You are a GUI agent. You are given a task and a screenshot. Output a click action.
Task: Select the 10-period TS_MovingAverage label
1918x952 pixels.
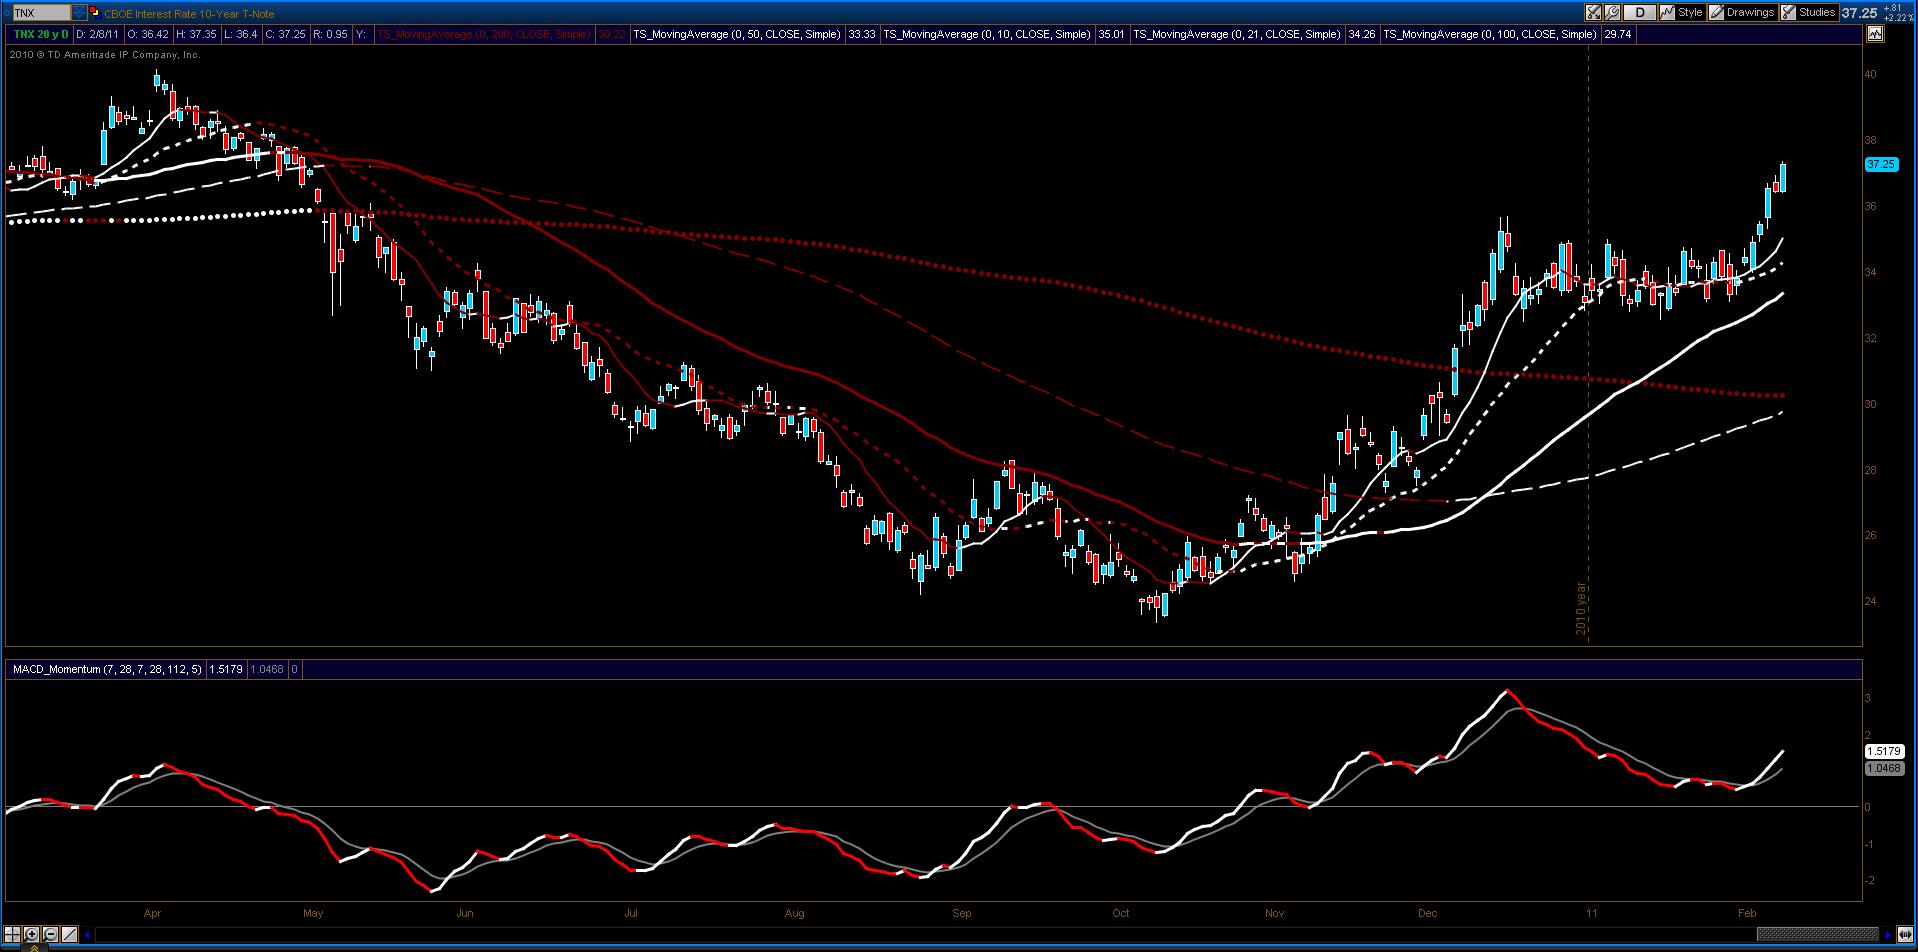987,34
